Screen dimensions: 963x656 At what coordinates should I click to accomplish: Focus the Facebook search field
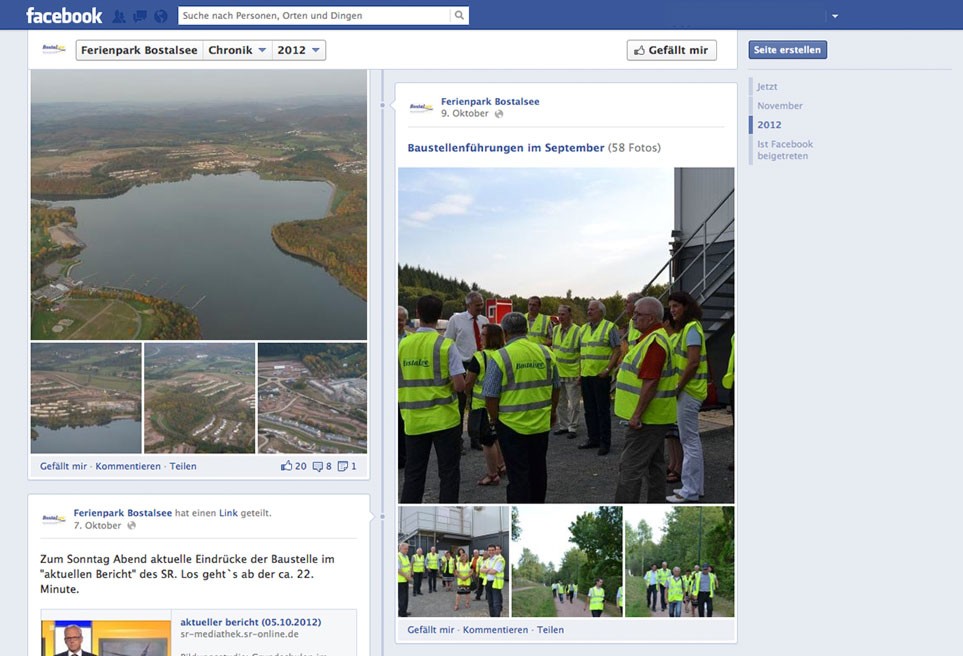coord(314,15)
